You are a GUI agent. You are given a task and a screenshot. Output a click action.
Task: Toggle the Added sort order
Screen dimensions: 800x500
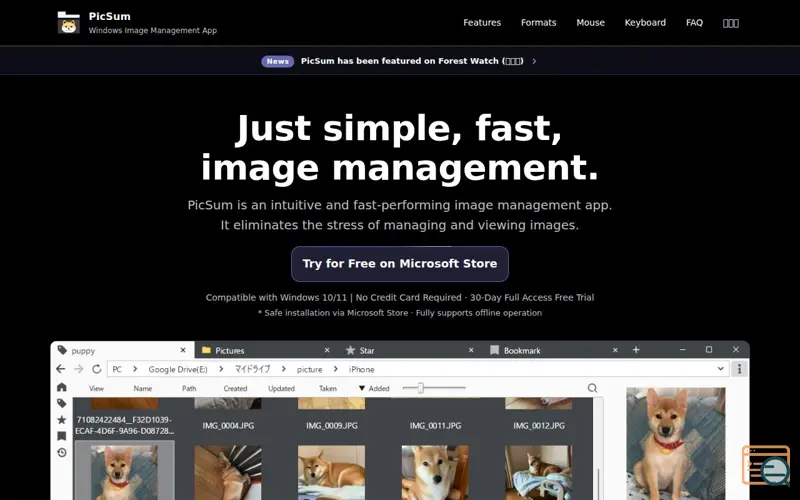coord(373,388)
